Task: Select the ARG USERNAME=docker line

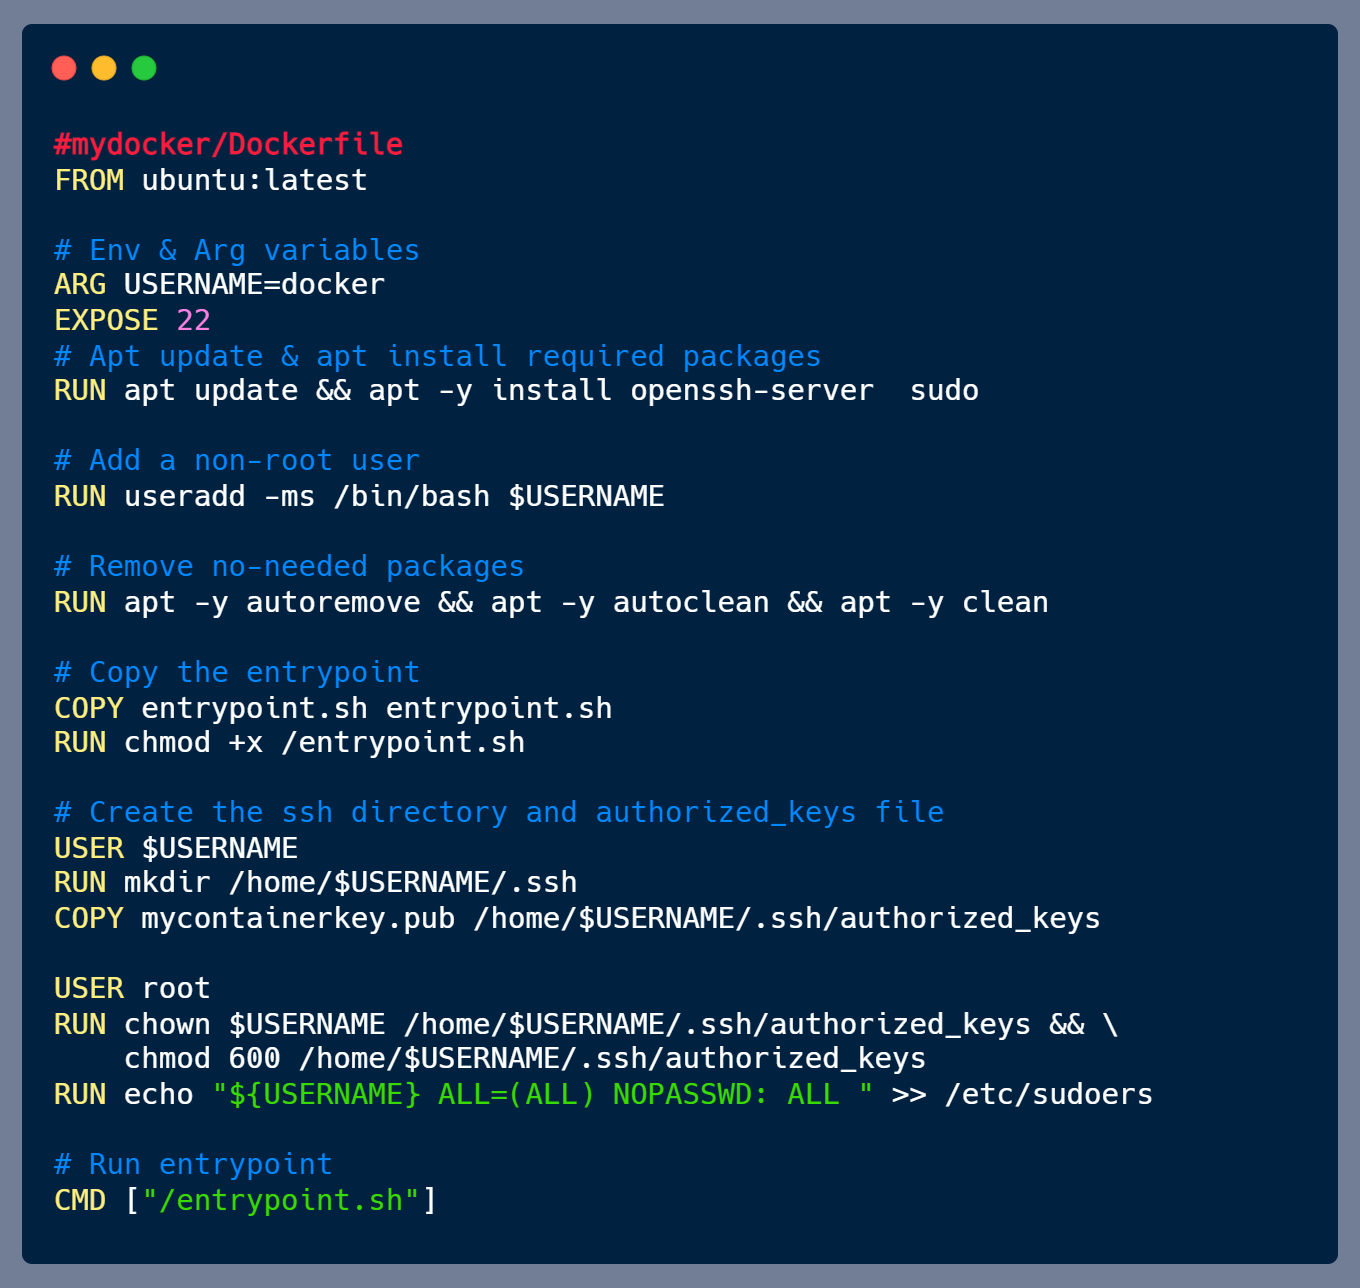Action: pos(219,284)
